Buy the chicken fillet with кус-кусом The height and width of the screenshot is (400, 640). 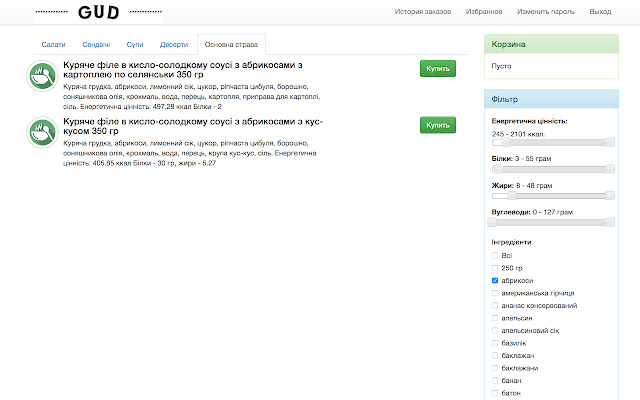pos(438,125)
